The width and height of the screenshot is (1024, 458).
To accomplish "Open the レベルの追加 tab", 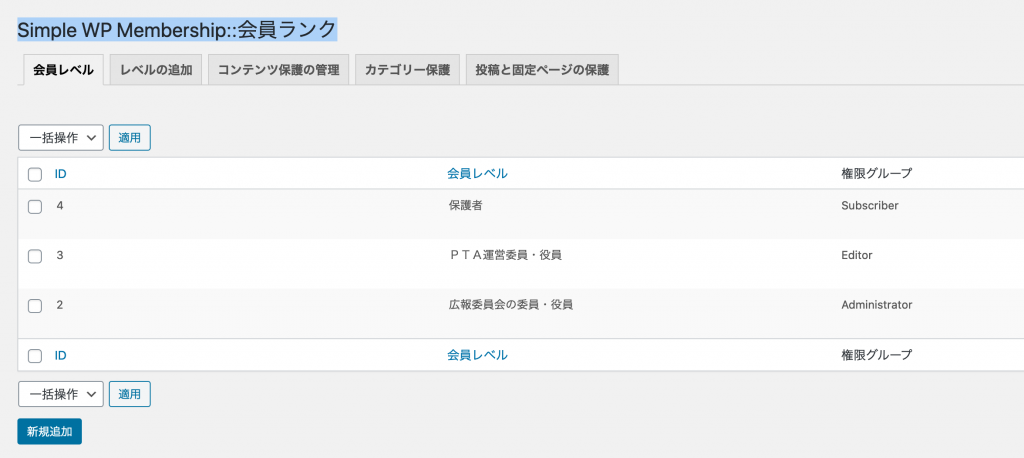I will pos(156,70).
